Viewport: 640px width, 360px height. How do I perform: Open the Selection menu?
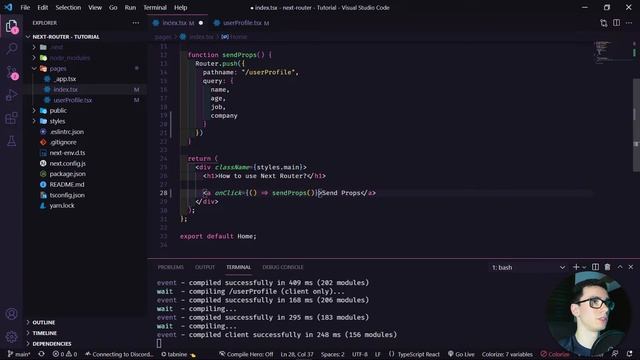68,7
